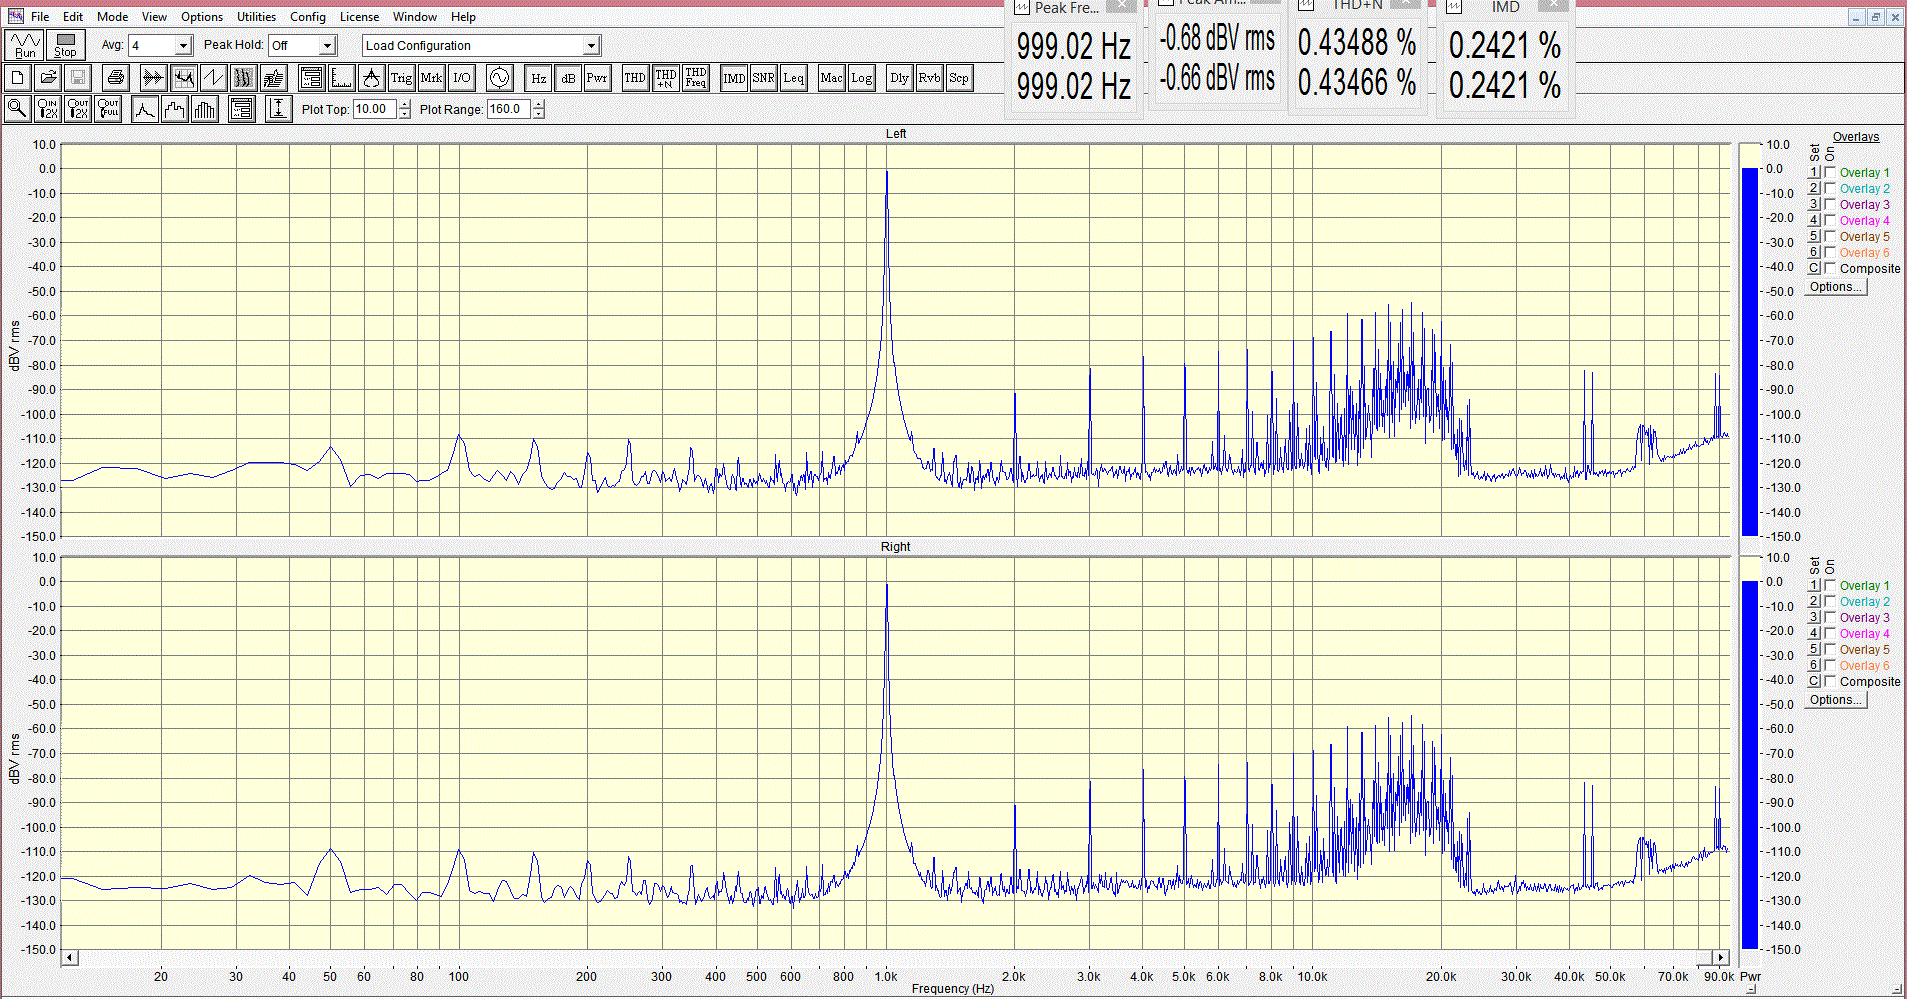Click inside the Plot Range input field
This screenshot has width=1907, height=999.
(508, 109)
